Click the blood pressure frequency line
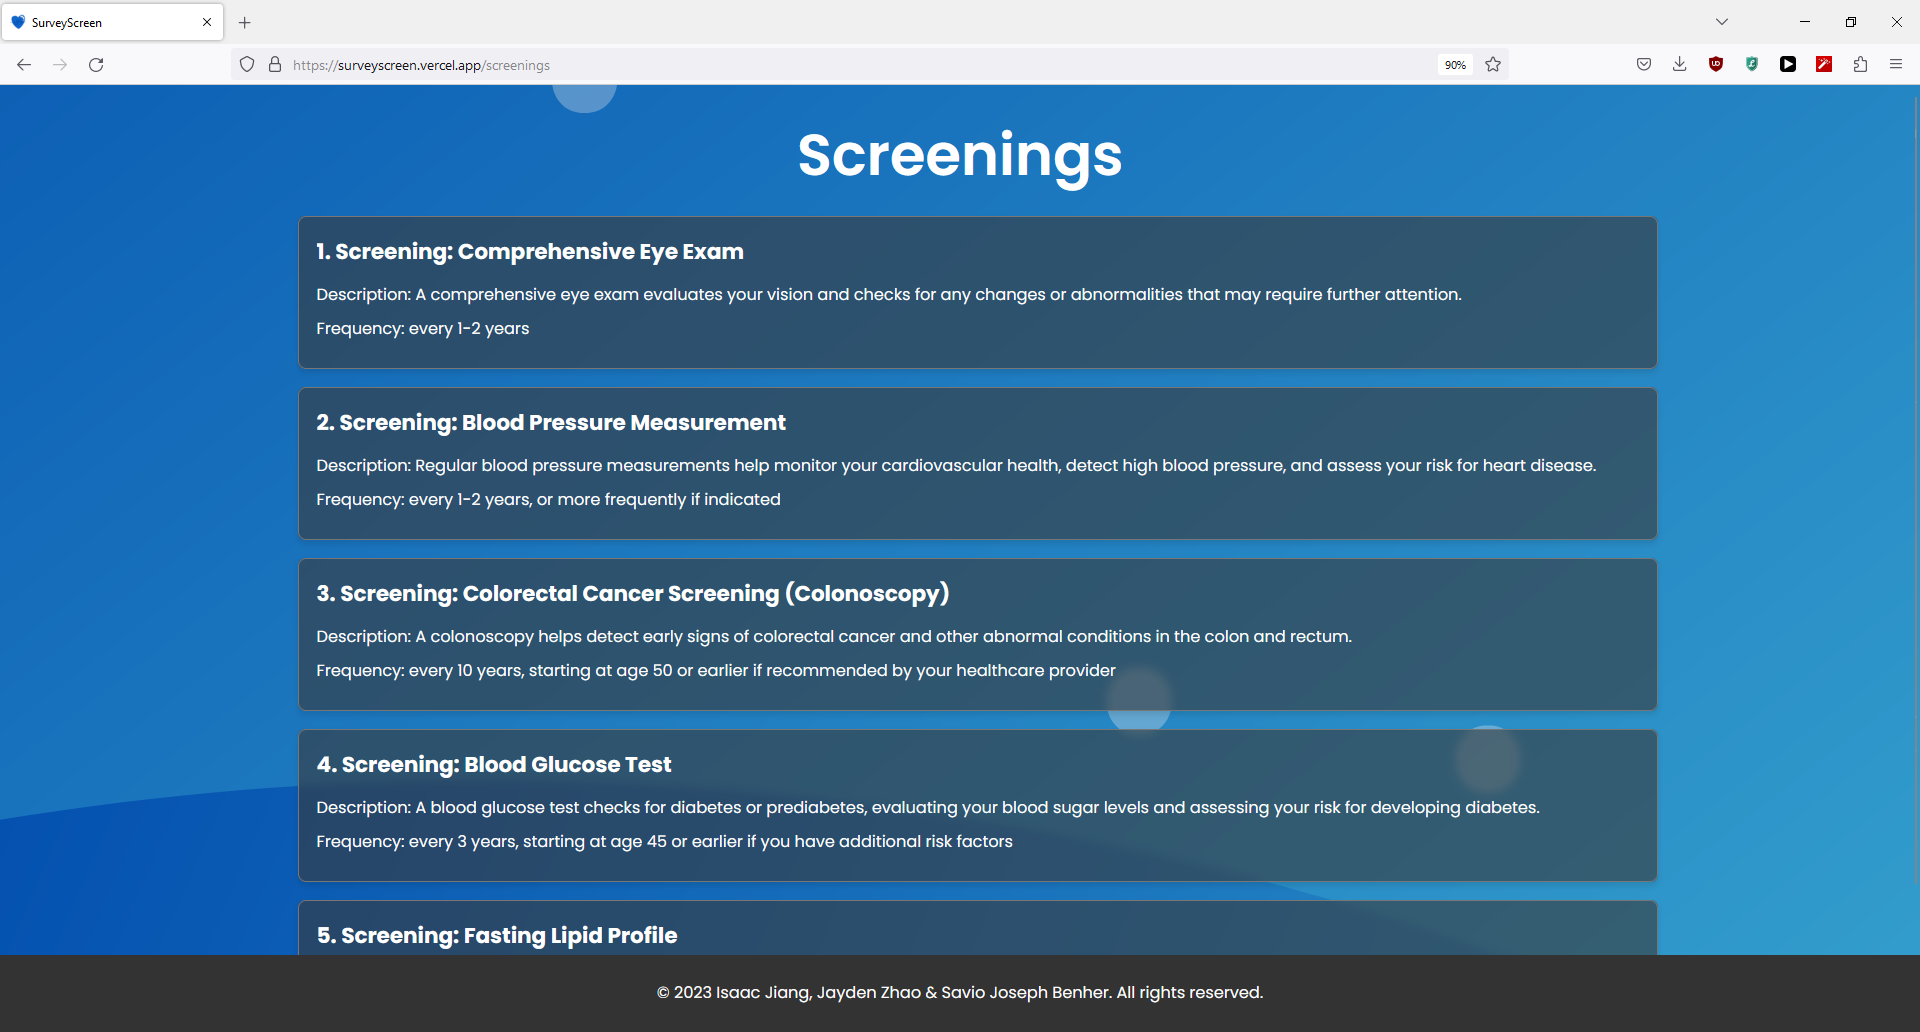Image resolution: width=1920 pixels, height=1032 pixels. (548, 500)
